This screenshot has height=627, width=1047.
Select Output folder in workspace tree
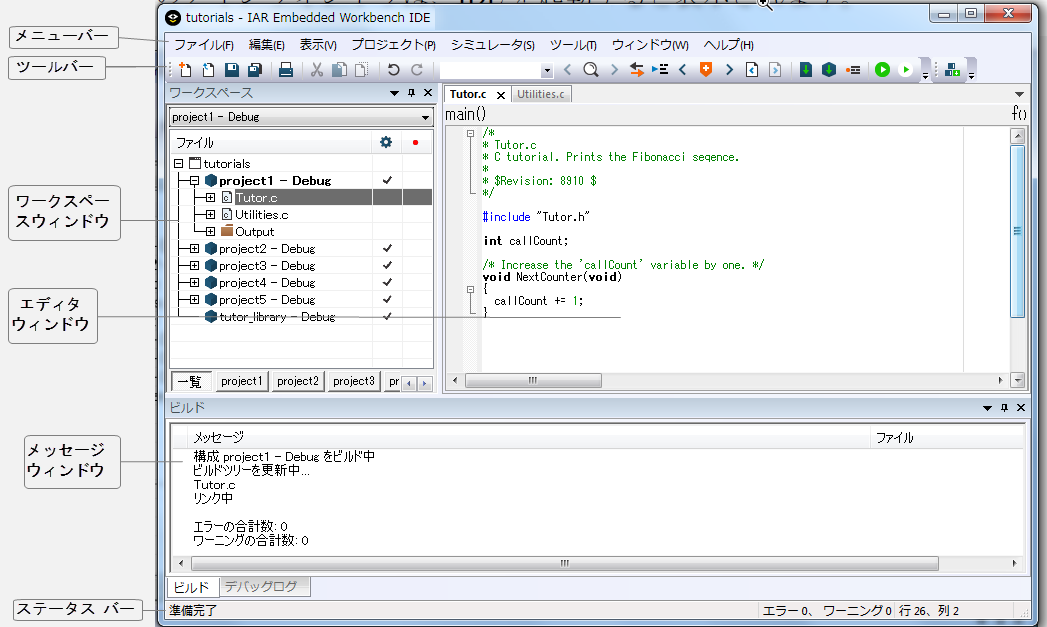254,232
